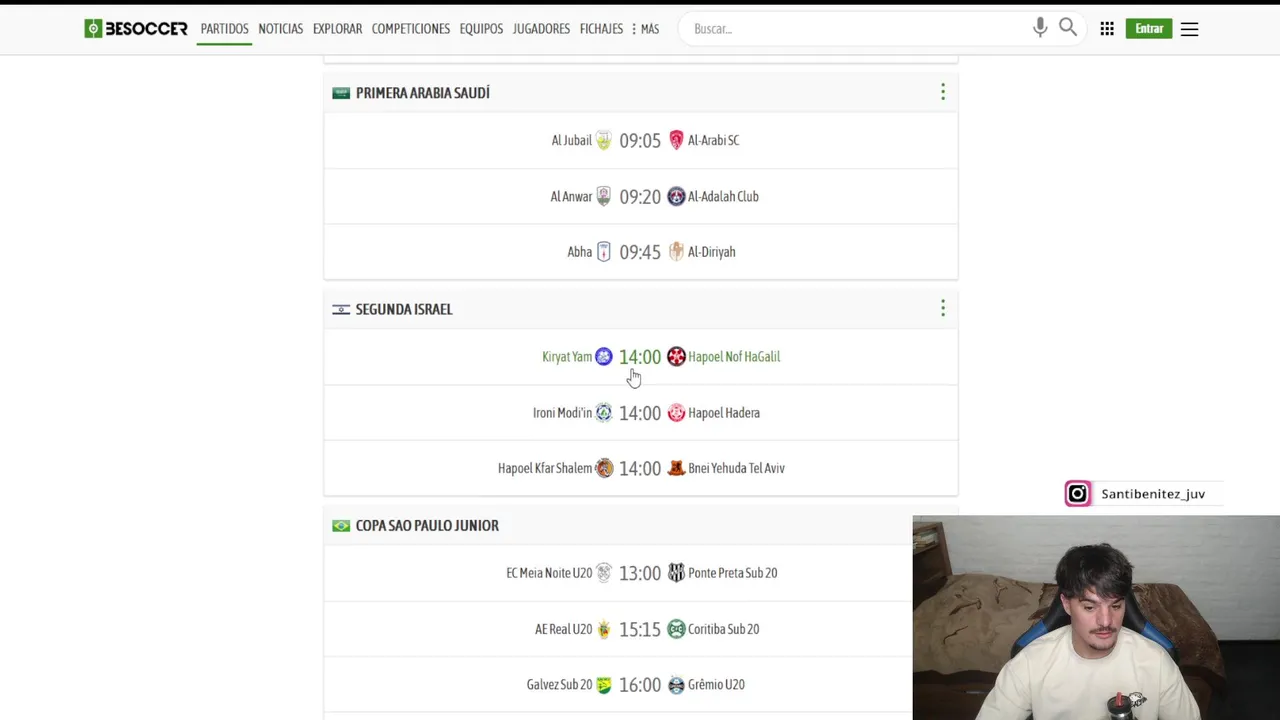The height and width of the screenshot is (720, 1280).
Task: Open the Abha vs Al-Diriyah match
Action: (640, 252)
